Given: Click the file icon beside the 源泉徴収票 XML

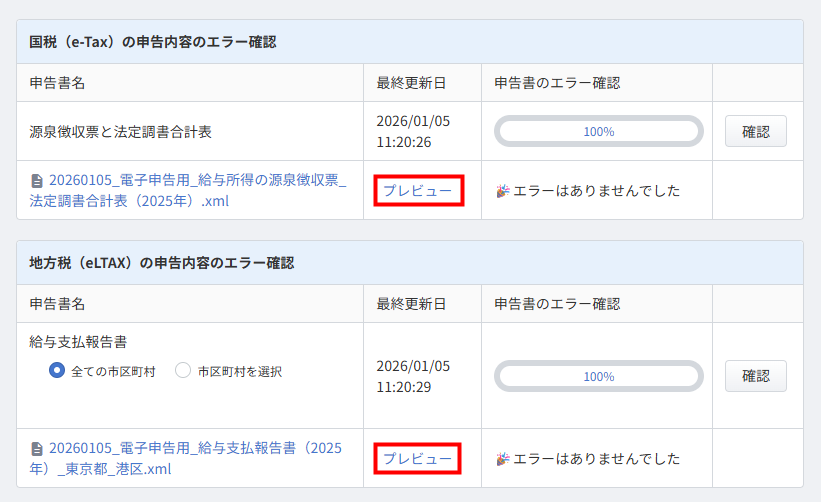Looking at the screenshot, I should [x=37, y=181].
